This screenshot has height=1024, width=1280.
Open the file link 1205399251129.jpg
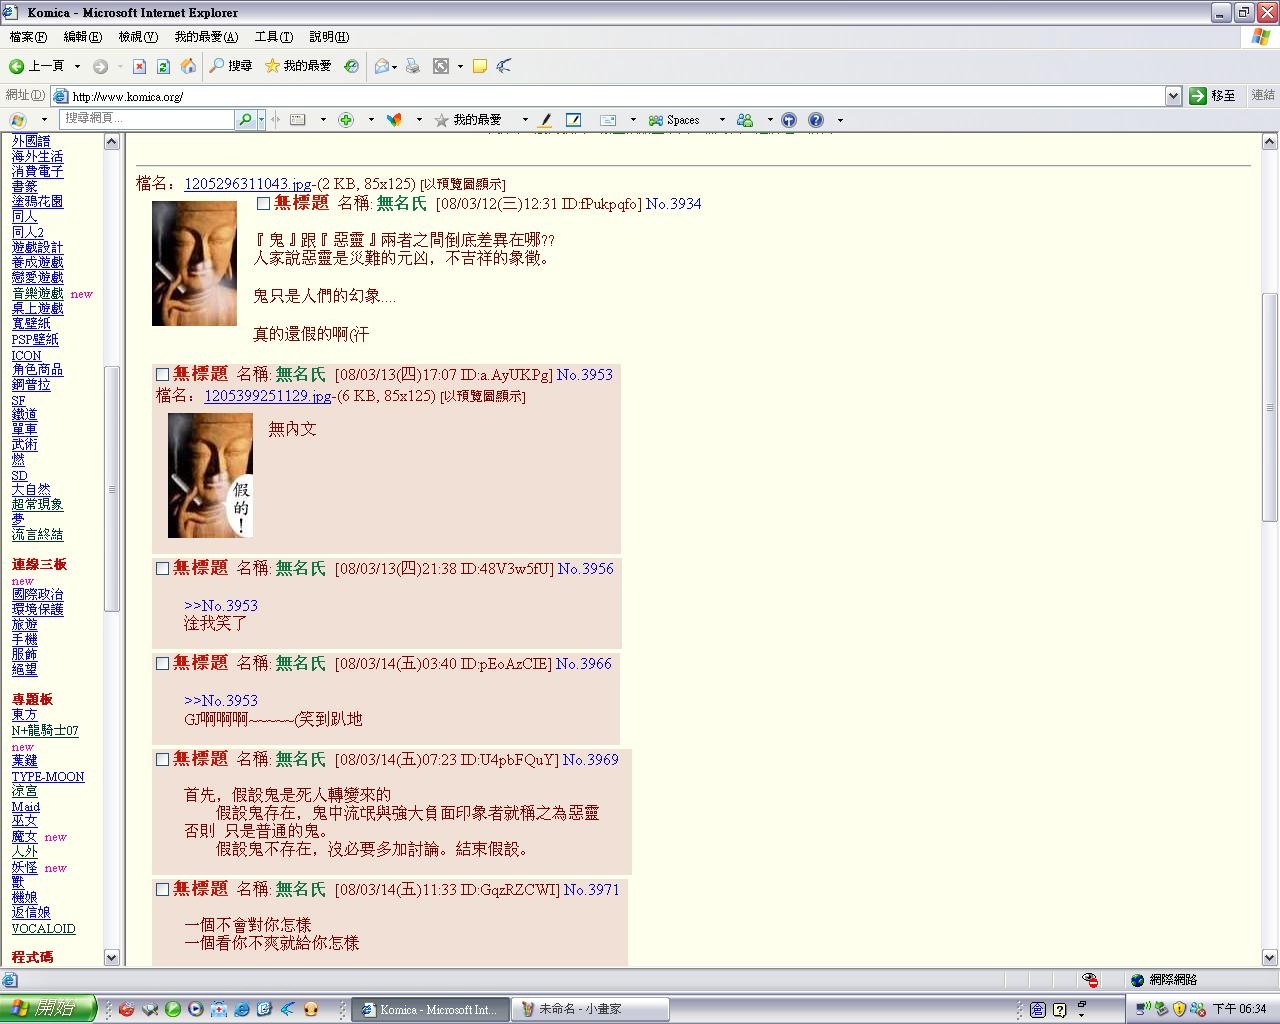click(x=268, y=396)
